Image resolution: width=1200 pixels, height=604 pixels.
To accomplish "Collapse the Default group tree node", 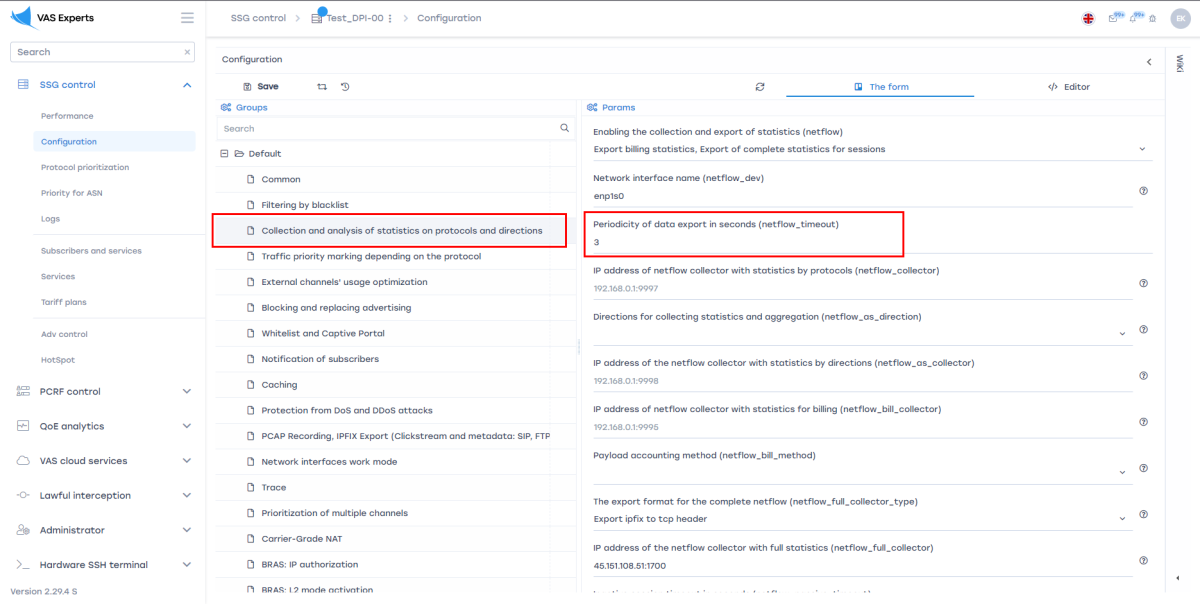I will point(225,154).
